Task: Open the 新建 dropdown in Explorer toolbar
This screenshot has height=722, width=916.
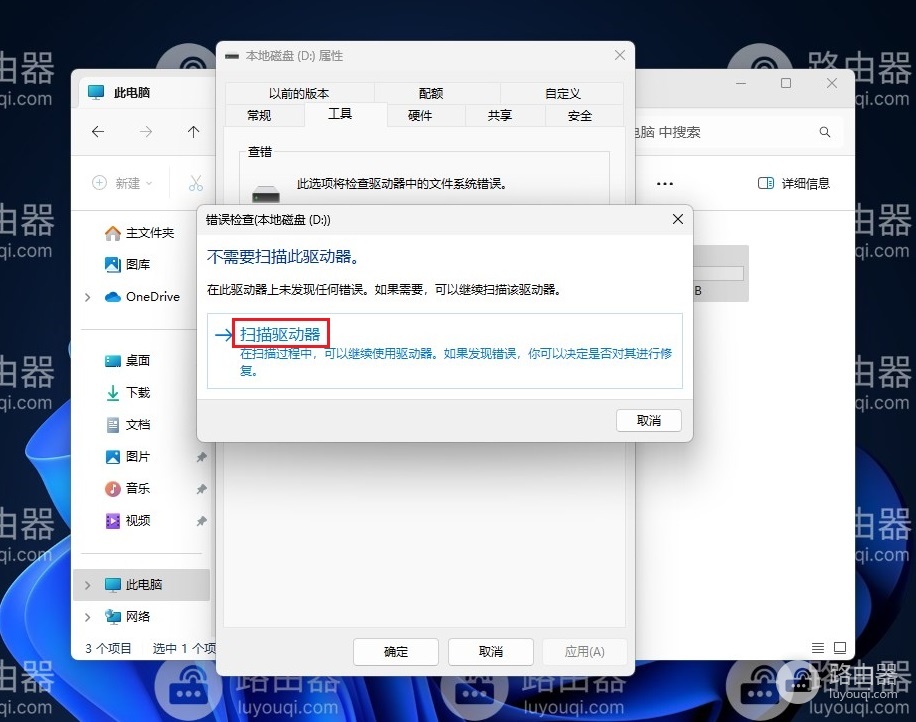Action: coord(123,183)
